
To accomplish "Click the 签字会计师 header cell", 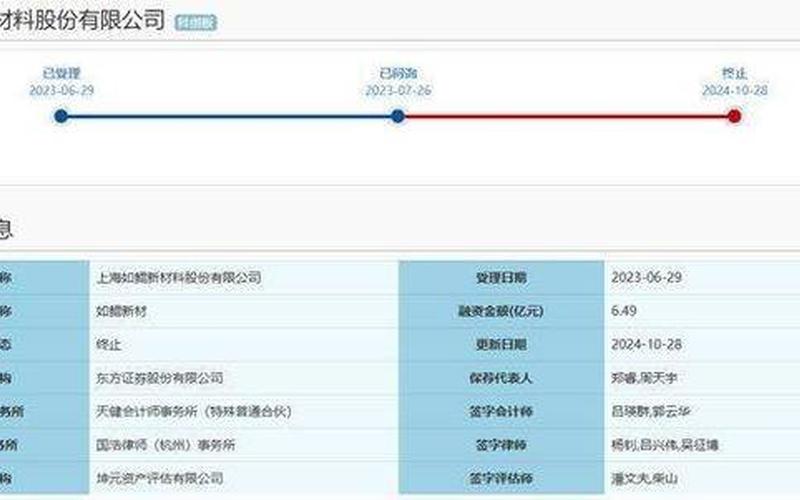I will tap(501, 411).
